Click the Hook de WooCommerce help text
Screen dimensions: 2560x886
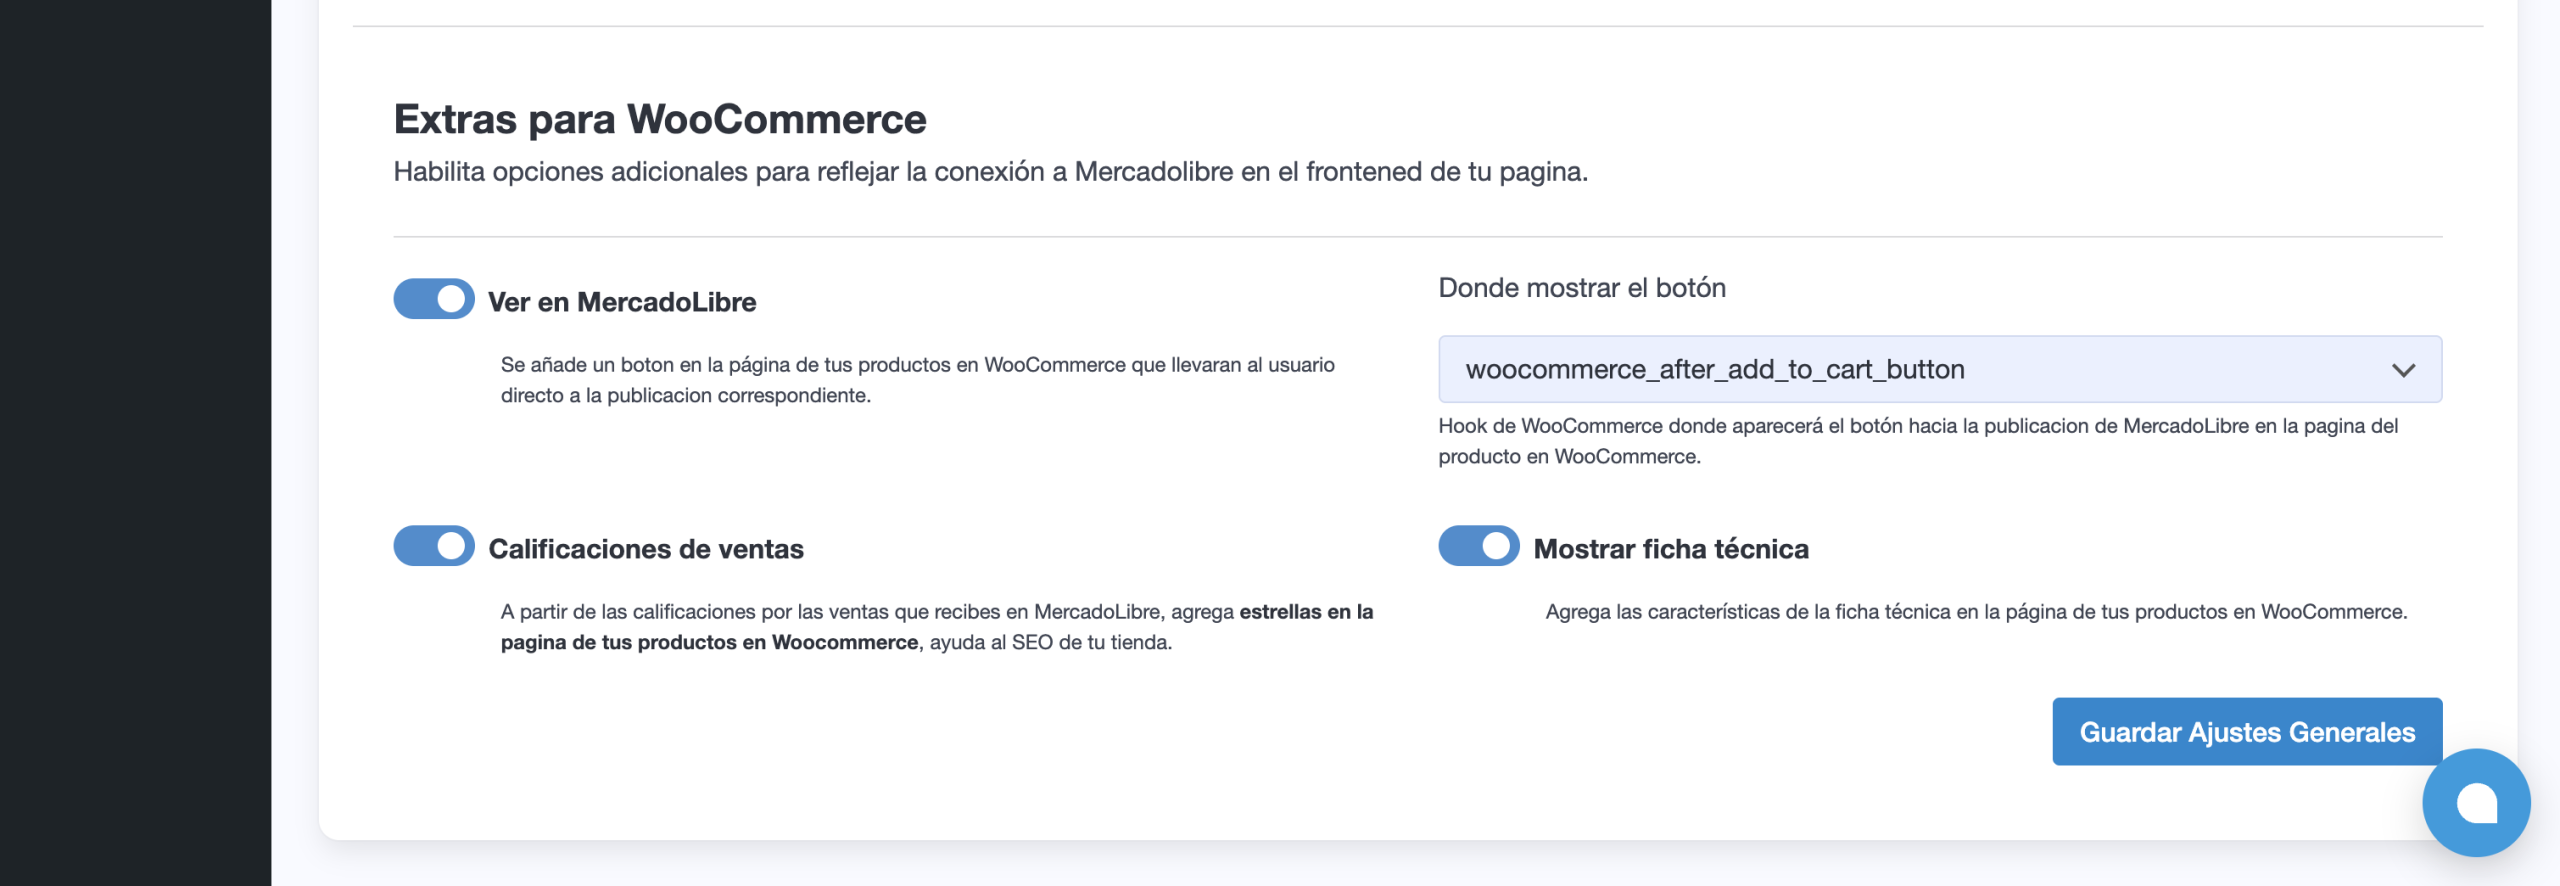click(1918, 441)
